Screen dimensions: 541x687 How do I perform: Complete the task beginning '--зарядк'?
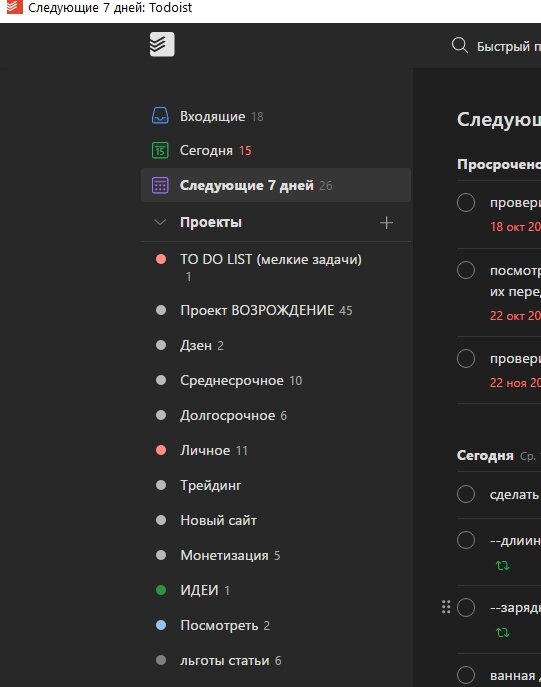coord(466,608)
